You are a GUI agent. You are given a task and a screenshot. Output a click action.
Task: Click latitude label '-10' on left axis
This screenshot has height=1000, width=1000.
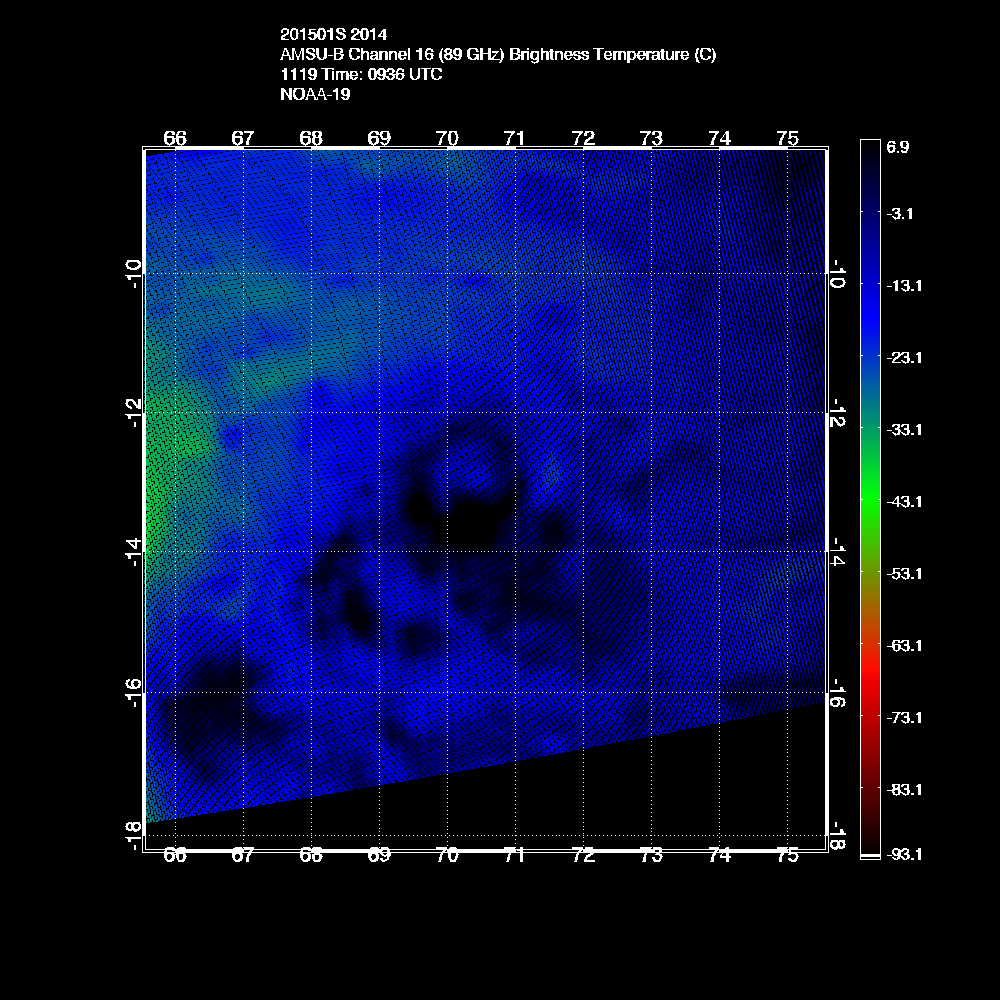[133, 274]
